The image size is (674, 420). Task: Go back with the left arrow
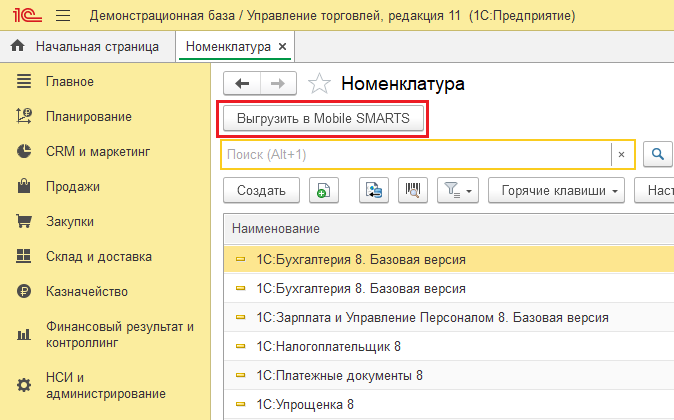[242, 83]
